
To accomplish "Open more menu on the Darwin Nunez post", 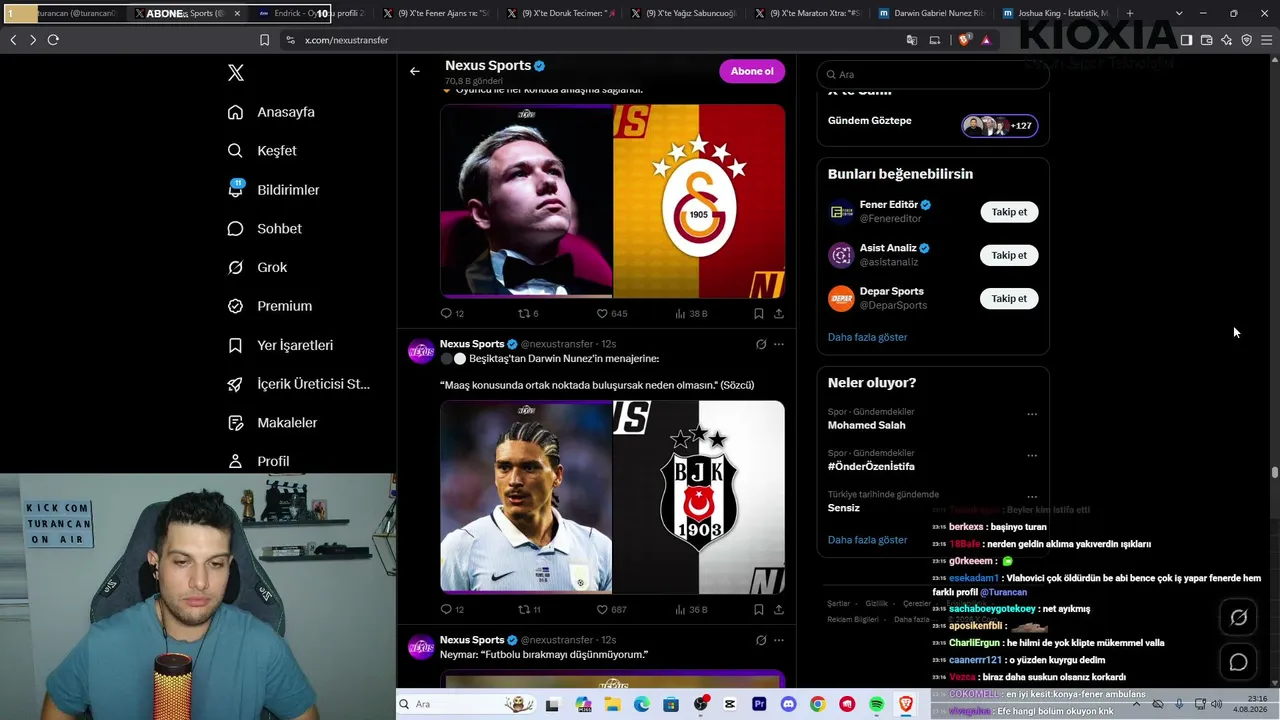I will click(779, 344).
